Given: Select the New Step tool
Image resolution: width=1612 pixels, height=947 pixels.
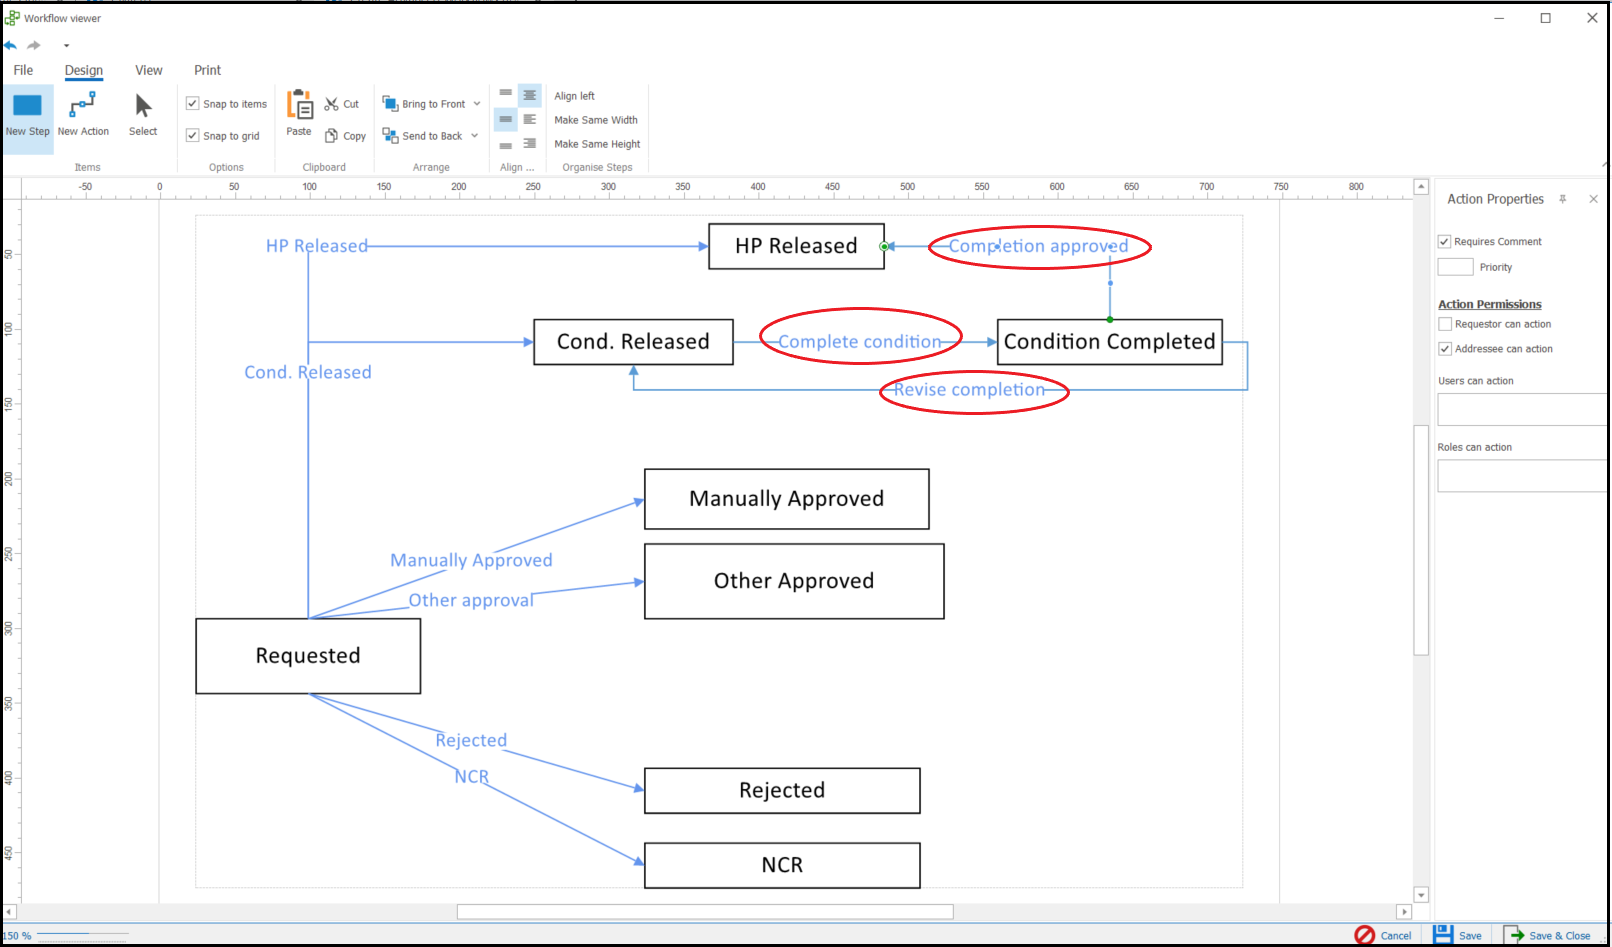Looking at the screenshot, I should coord(27,117).
